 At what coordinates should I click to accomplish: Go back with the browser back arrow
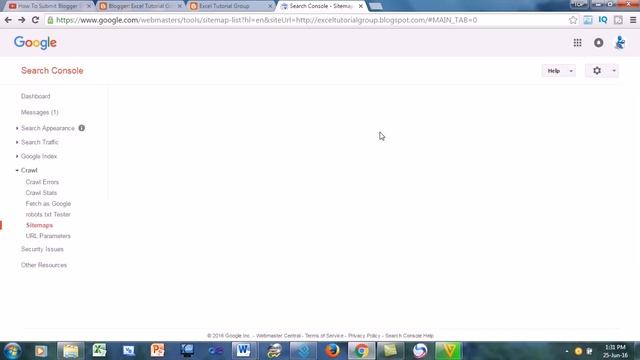click(x=8, y=20)
